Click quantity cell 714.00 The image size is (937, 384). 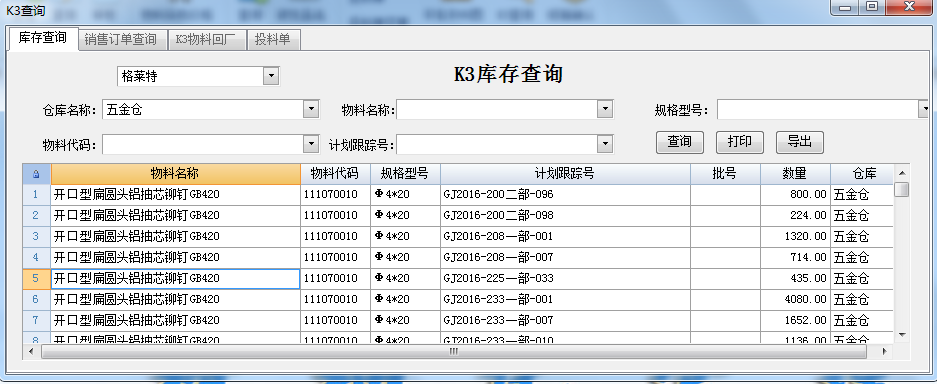[x=795, y=257]
